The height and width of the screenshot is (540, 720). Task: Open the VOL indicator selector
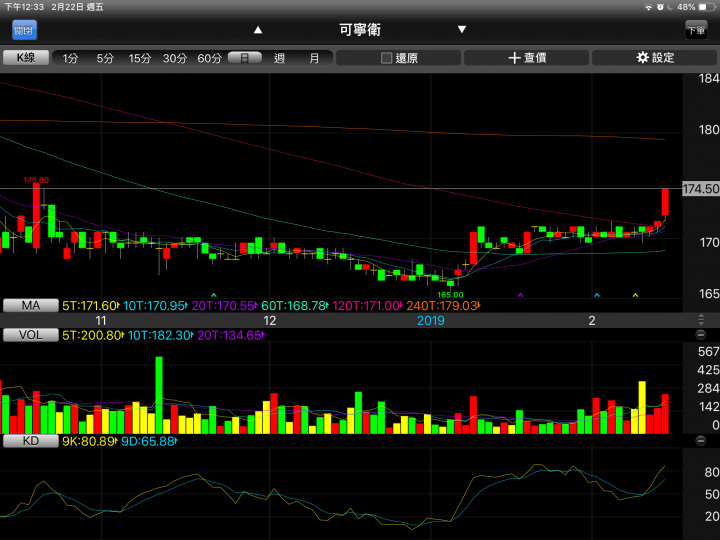31,335
